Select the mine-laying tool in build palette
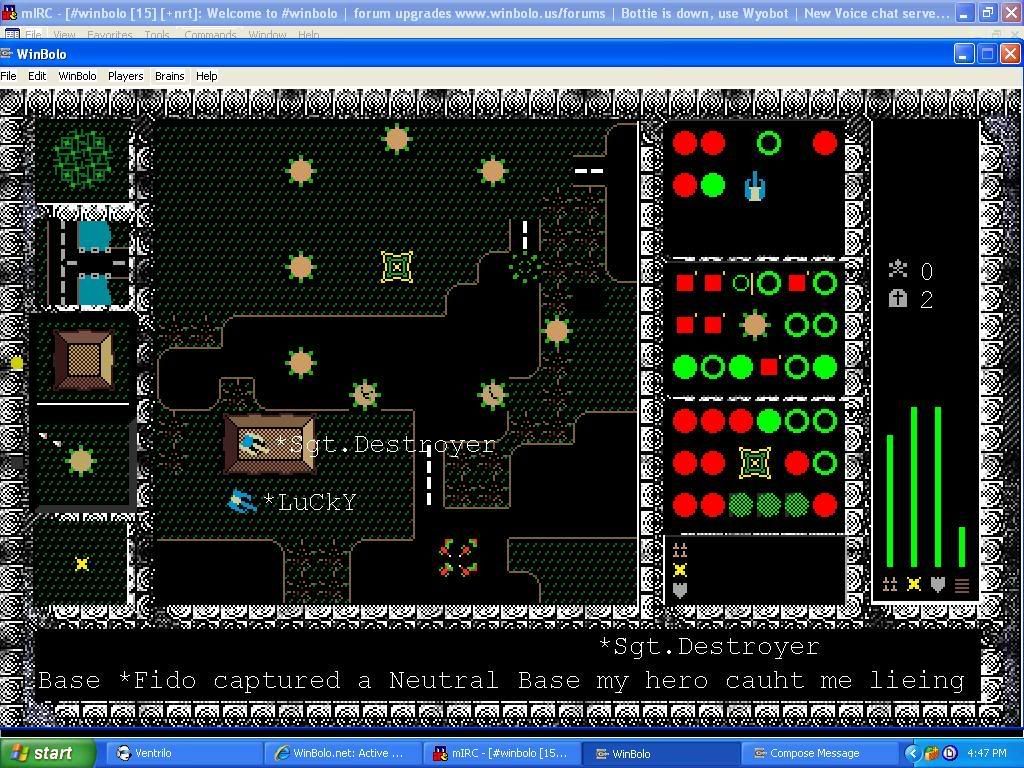The width and height of the screenshot is (1024, 768). click(x=82, y=564)
